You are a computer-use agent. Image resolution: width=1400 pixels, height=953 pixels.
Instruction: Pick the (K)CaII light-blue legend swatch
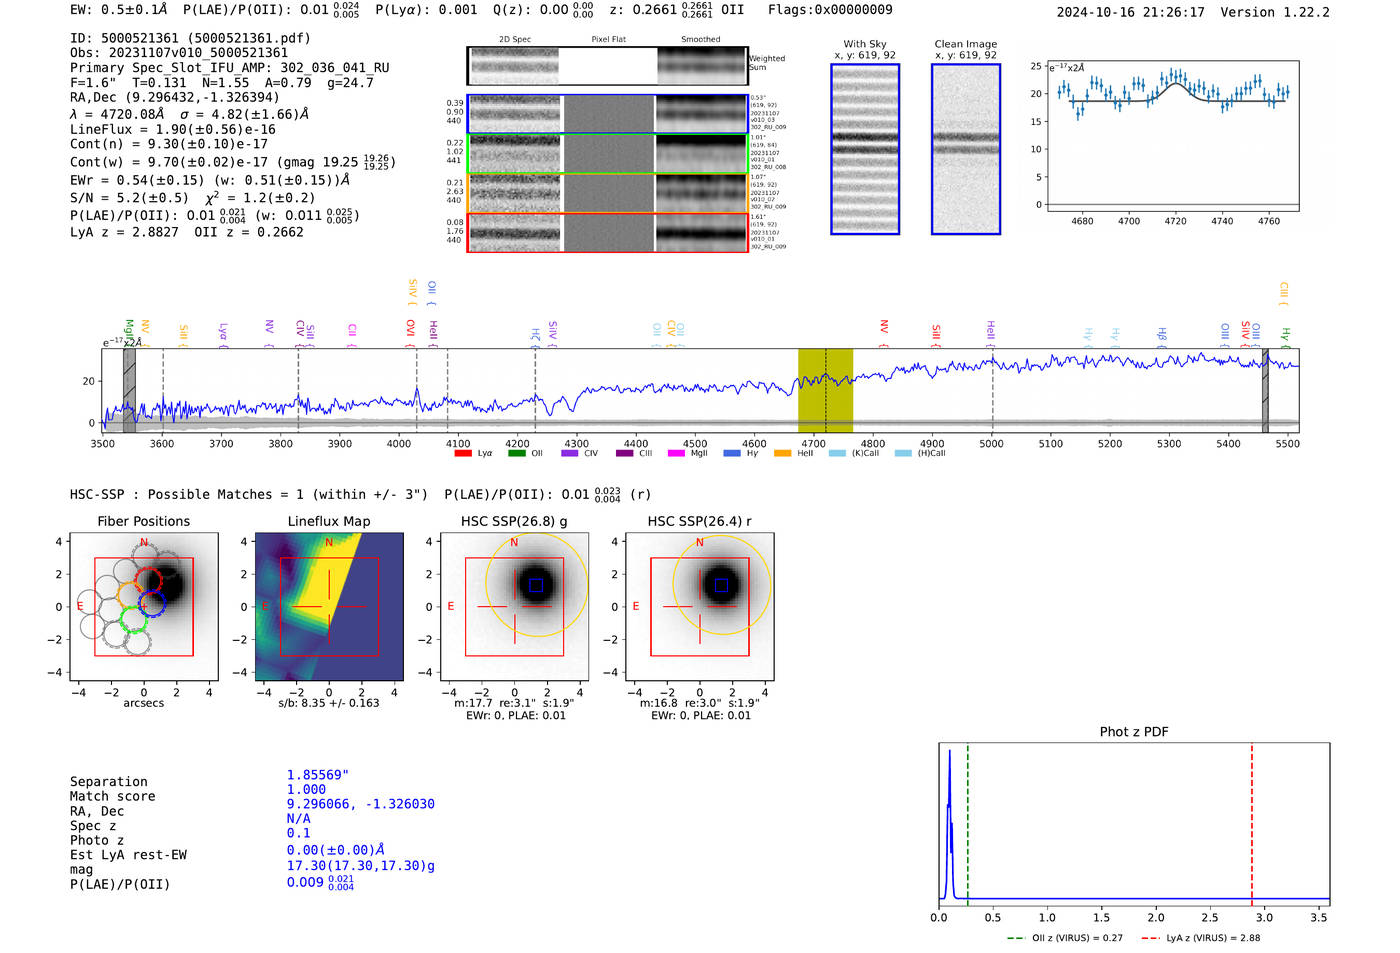[837, 453]
